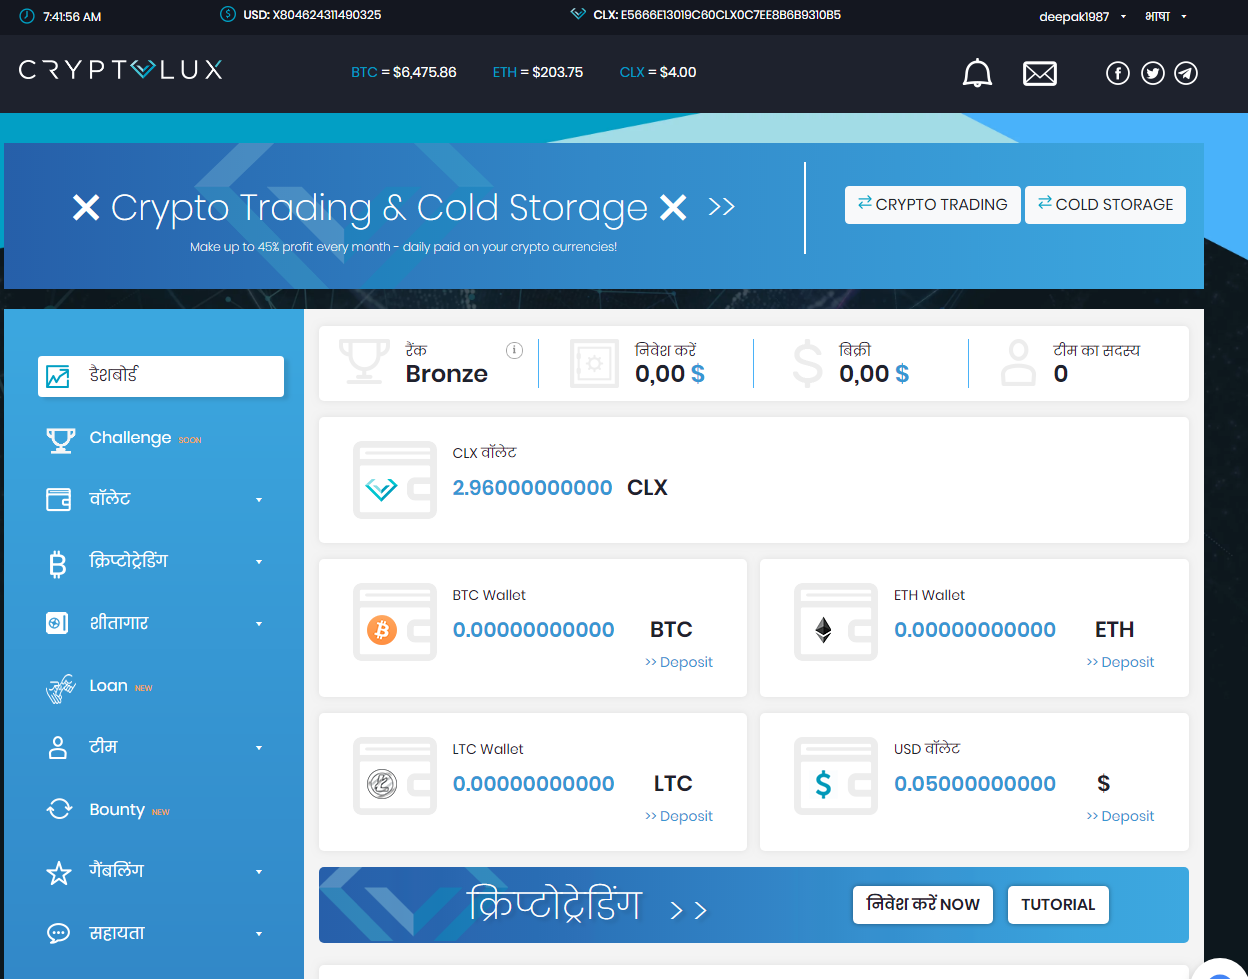
Task: Click the Bronze trophy icon
Action: point(365,362)
